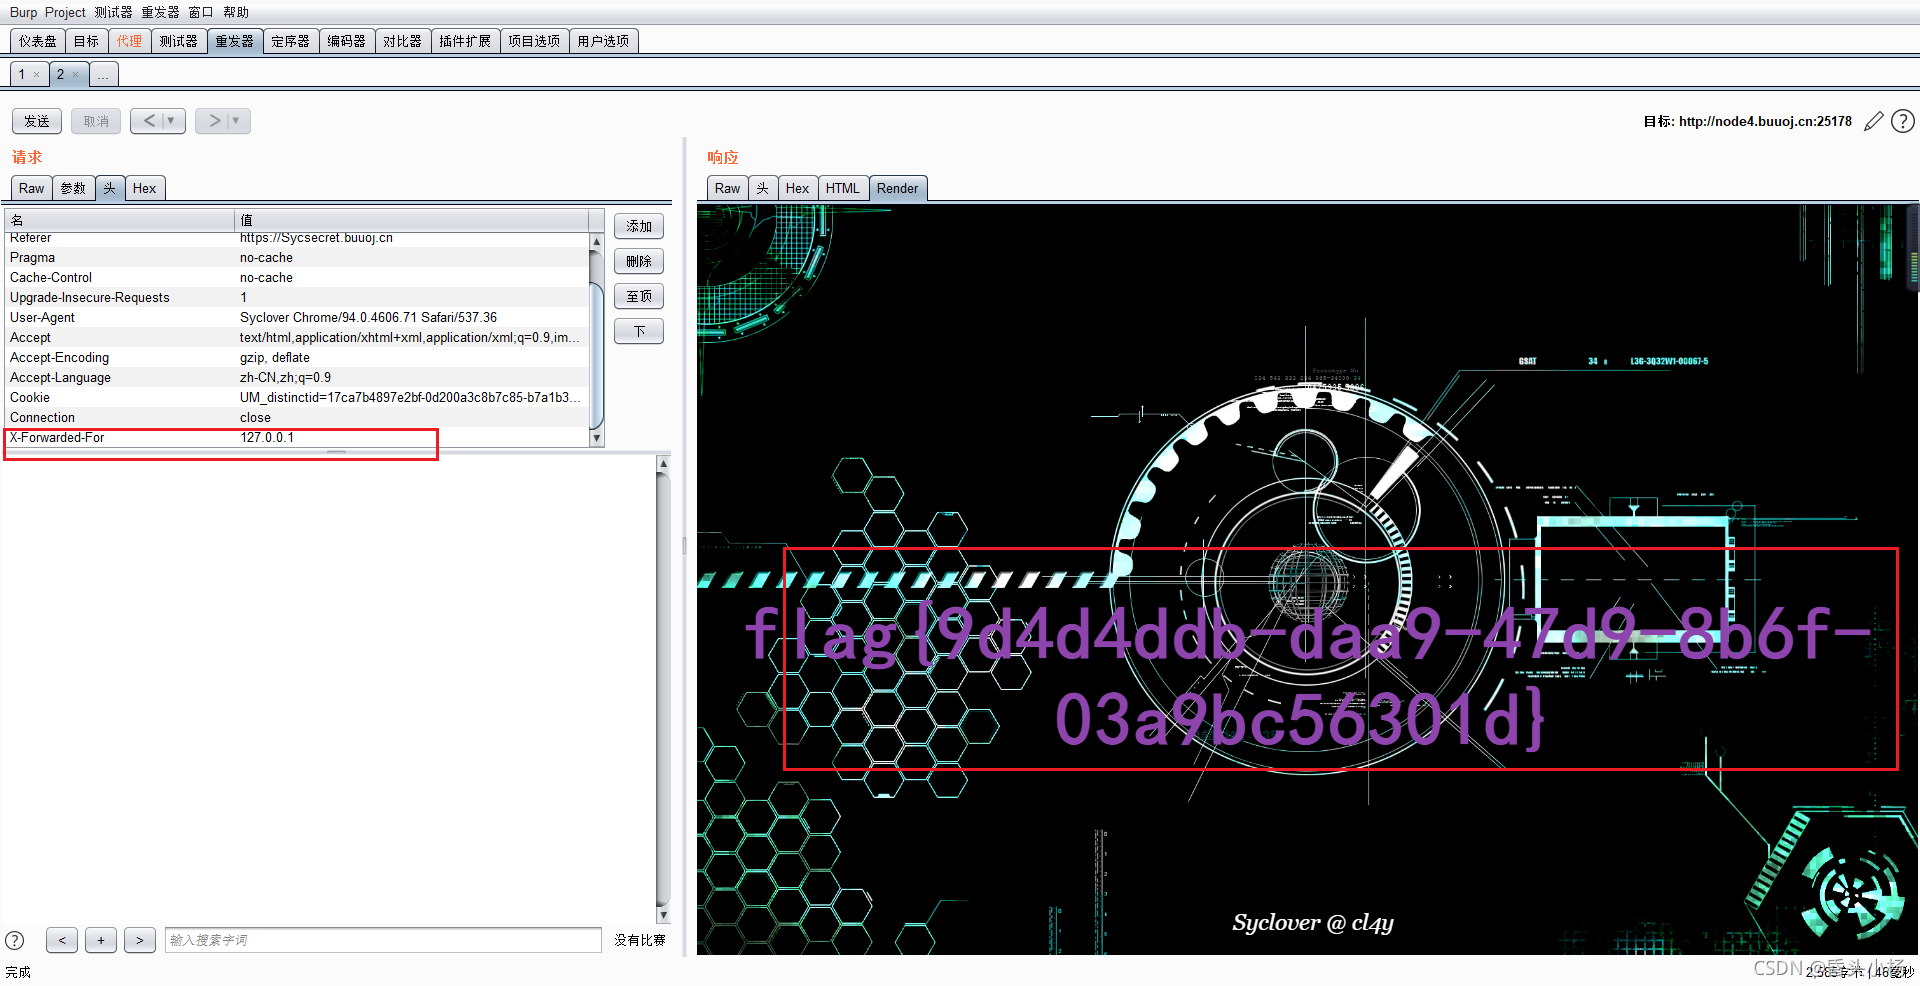Click 至顶 to move header to top

[x=639, y=296]
